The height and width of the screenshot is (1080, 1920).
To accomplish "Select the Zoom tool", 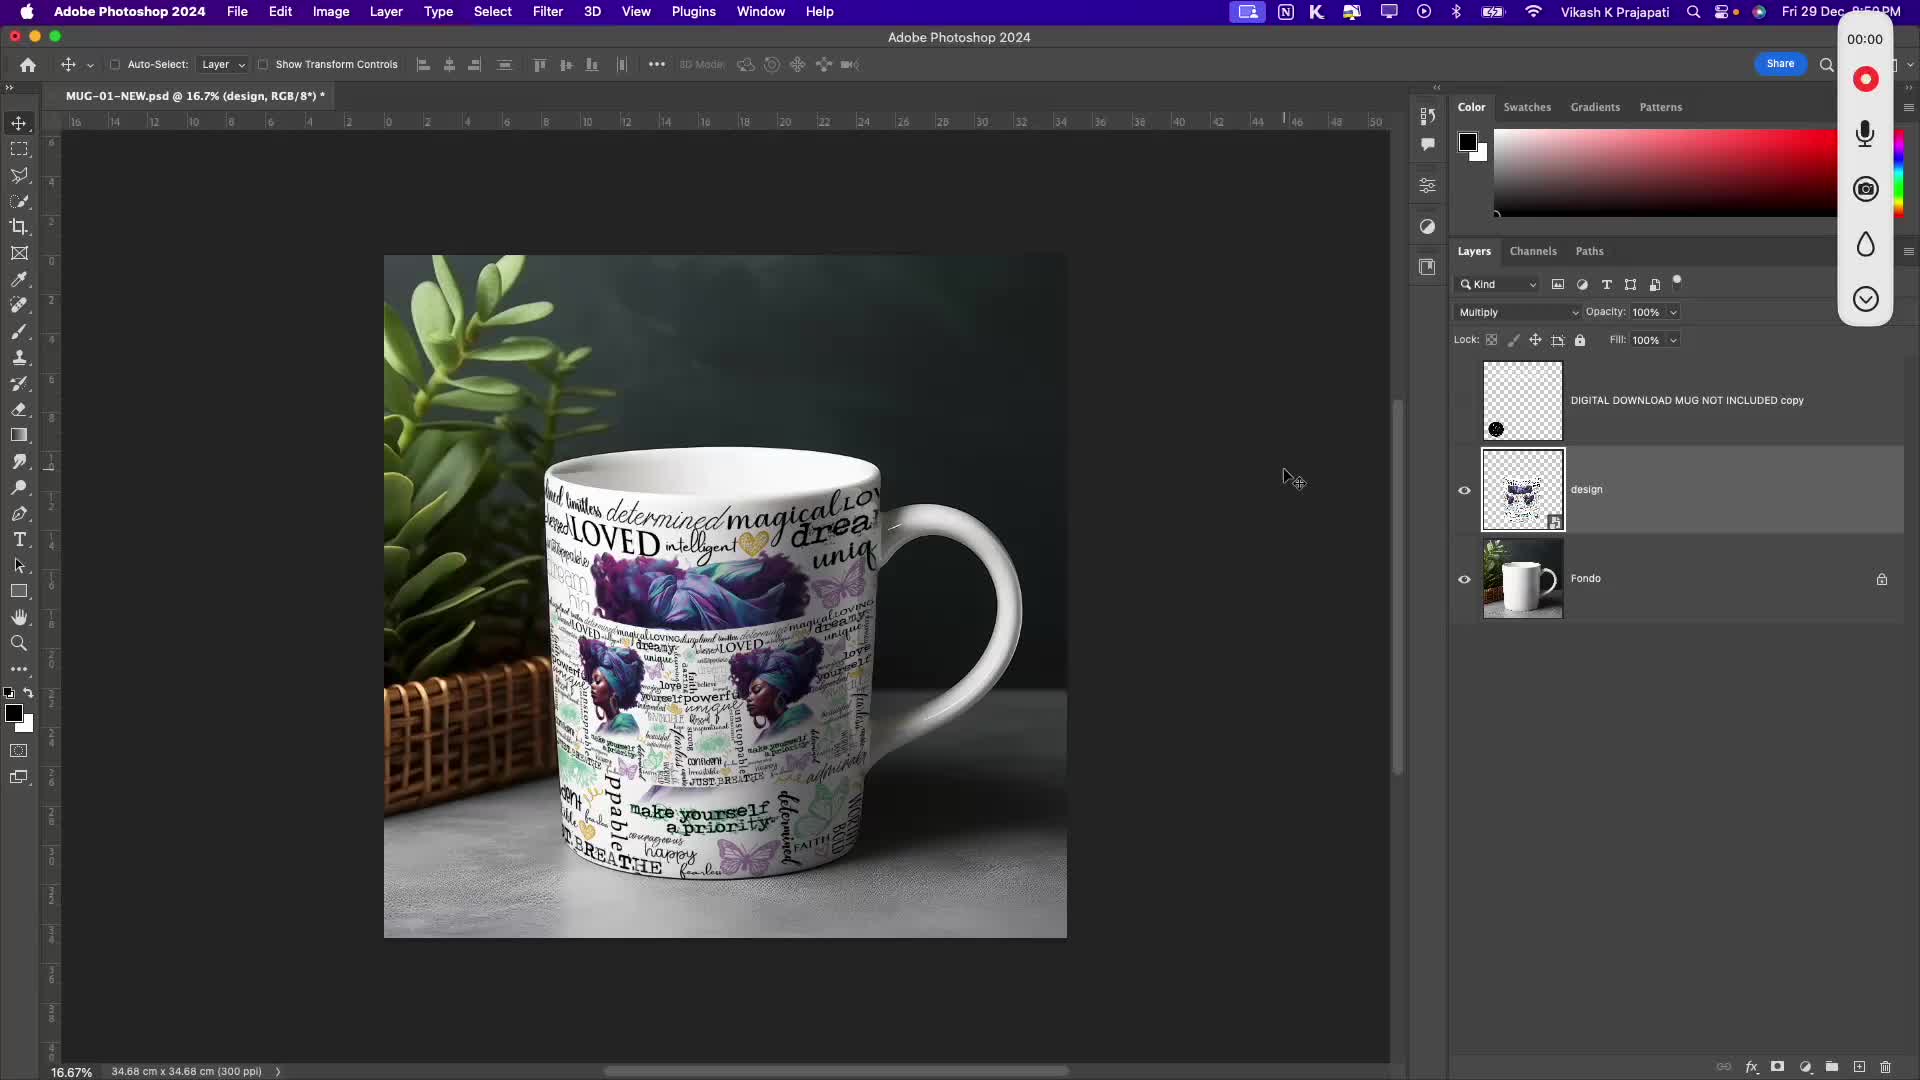I will pyautogui.click(x=19, y=644).
